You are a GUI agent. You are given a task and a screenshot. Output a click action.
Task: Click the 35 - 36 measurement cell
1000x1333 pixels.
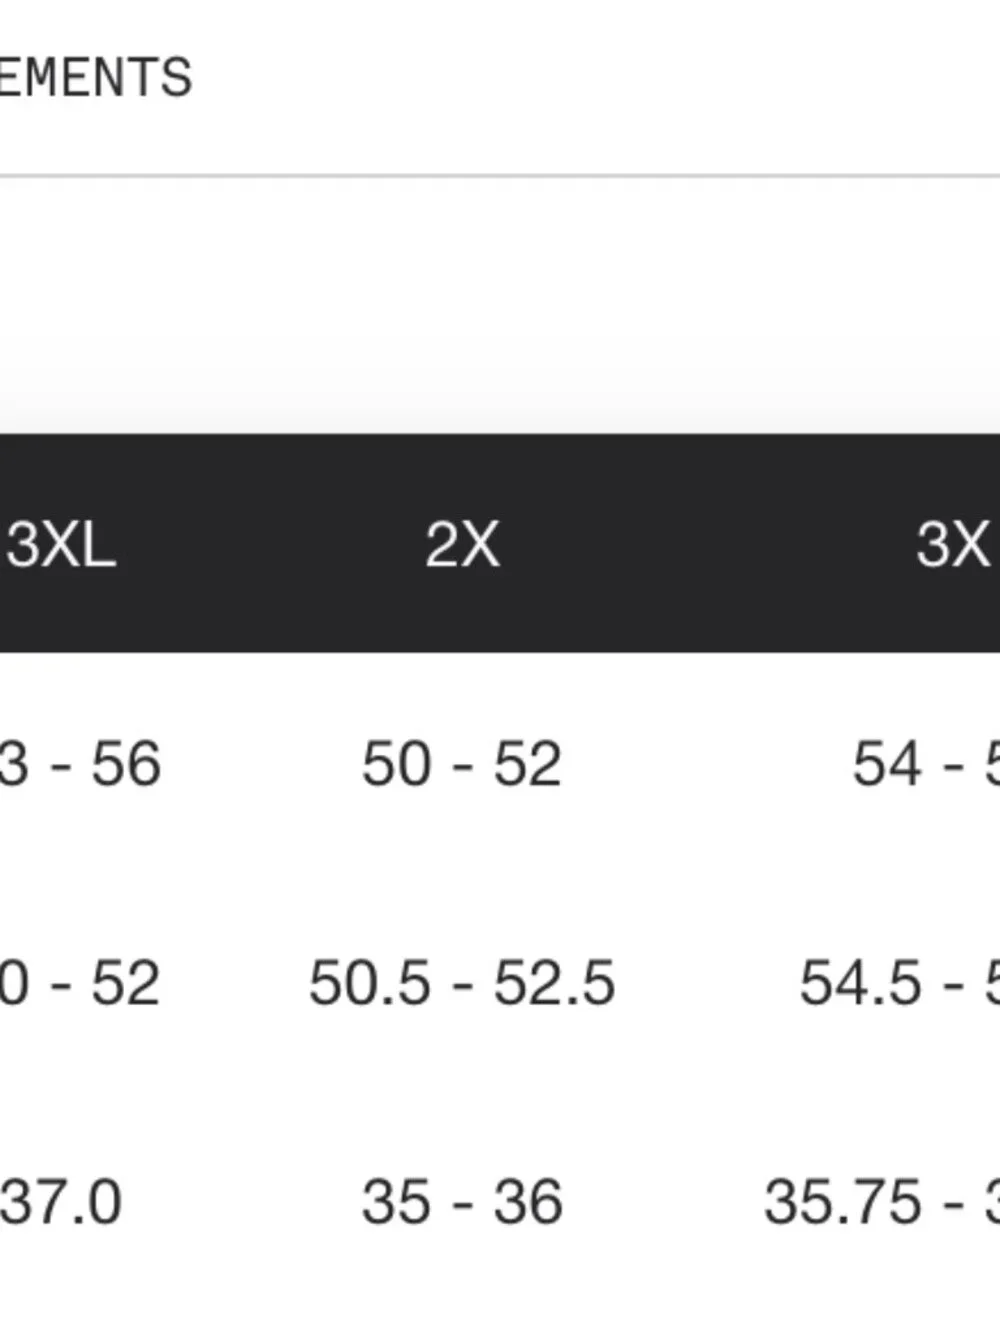461,1202
